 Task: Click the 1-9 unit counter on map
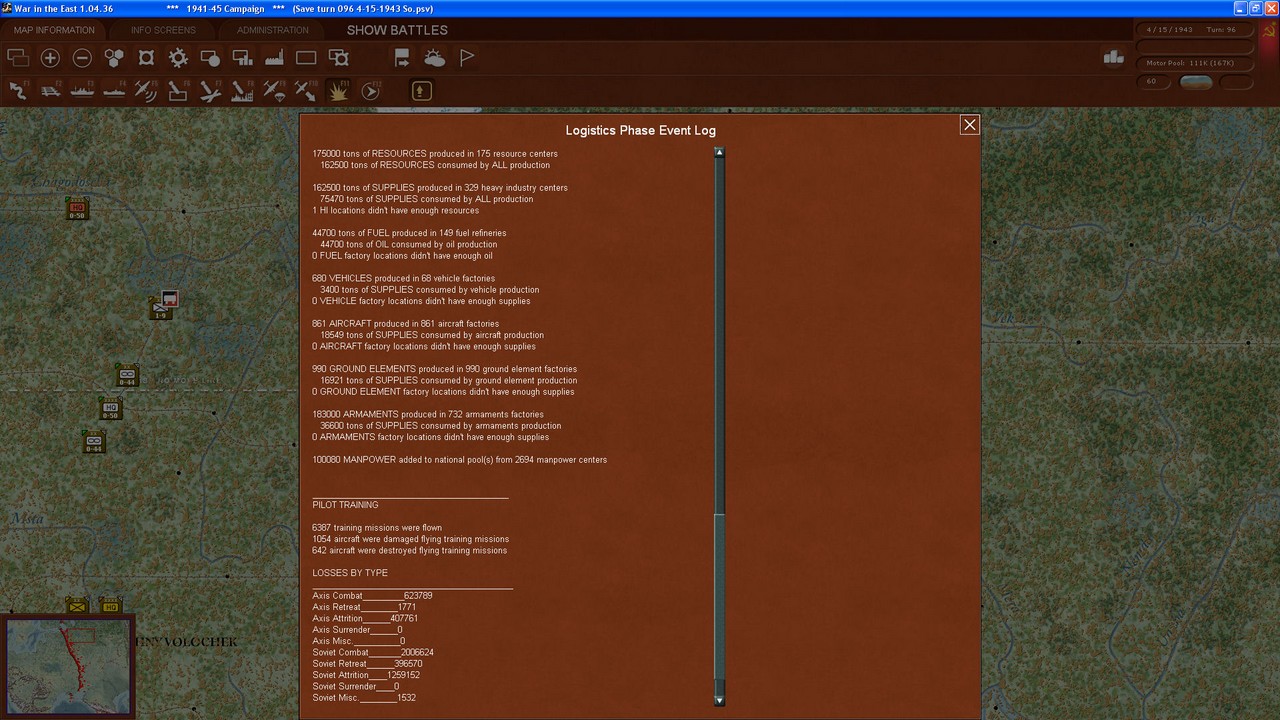point(163,305)
